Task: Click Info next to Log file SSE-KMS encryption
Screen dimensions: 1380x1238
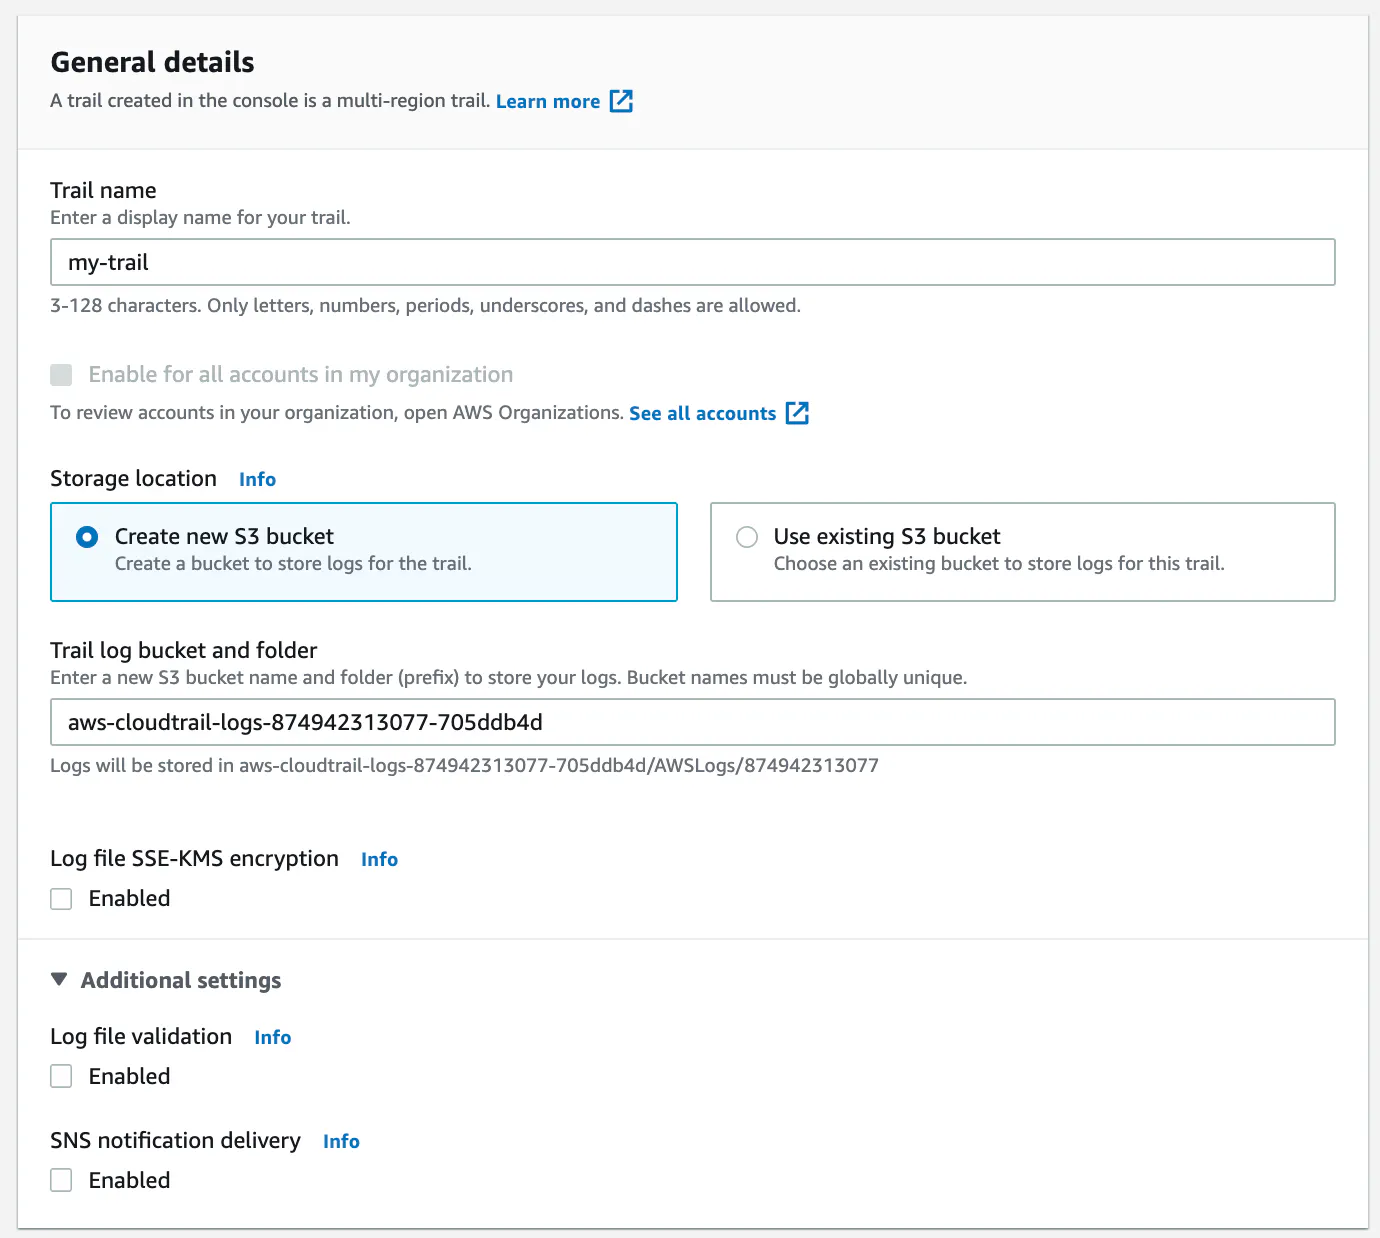Action: click(x=379, y=859)
